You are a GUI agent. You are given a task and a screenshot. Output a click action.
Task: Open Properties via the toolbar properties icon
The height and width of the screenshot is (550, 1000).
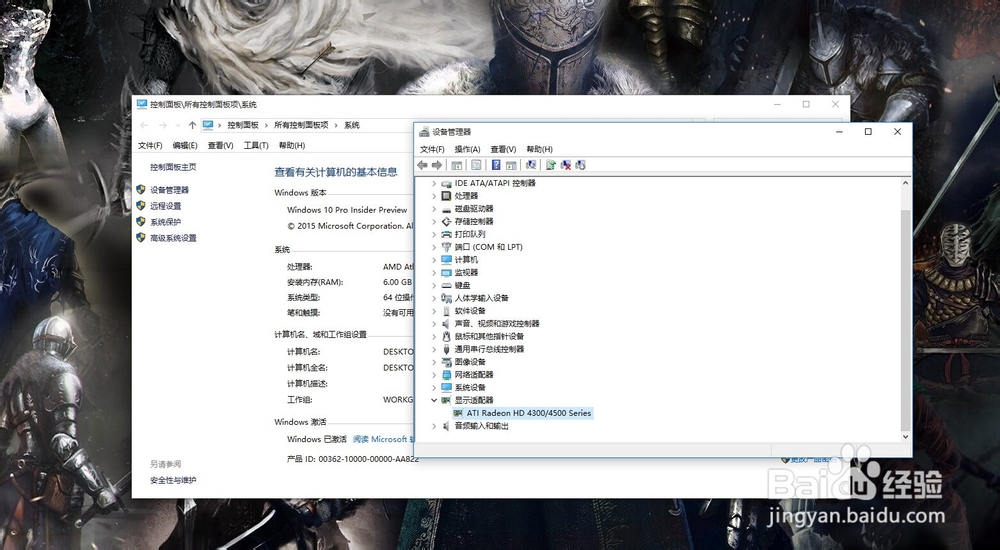(x=476, y=165)
